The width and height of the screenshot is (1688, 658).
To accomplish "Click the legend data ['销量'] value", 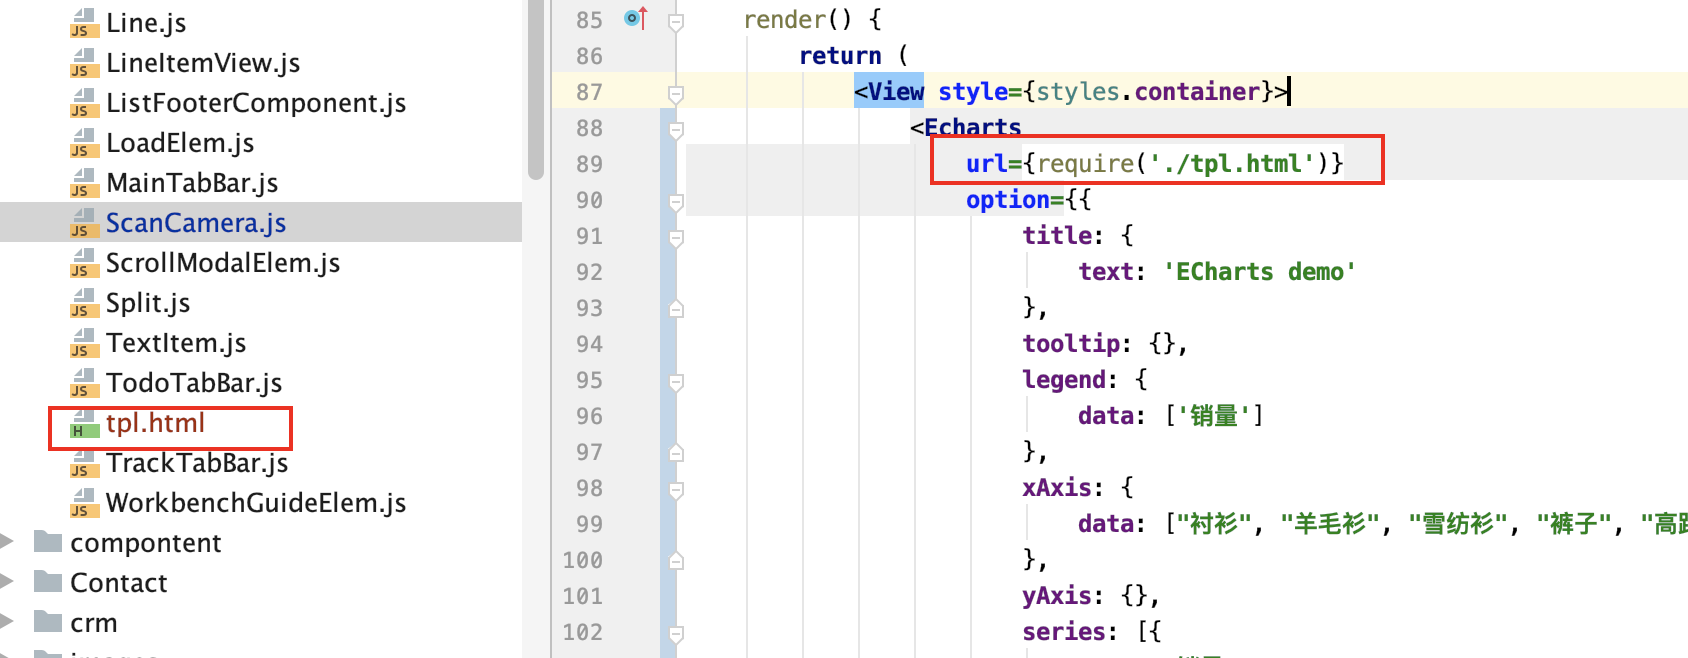I will (x=1214, y=416).
